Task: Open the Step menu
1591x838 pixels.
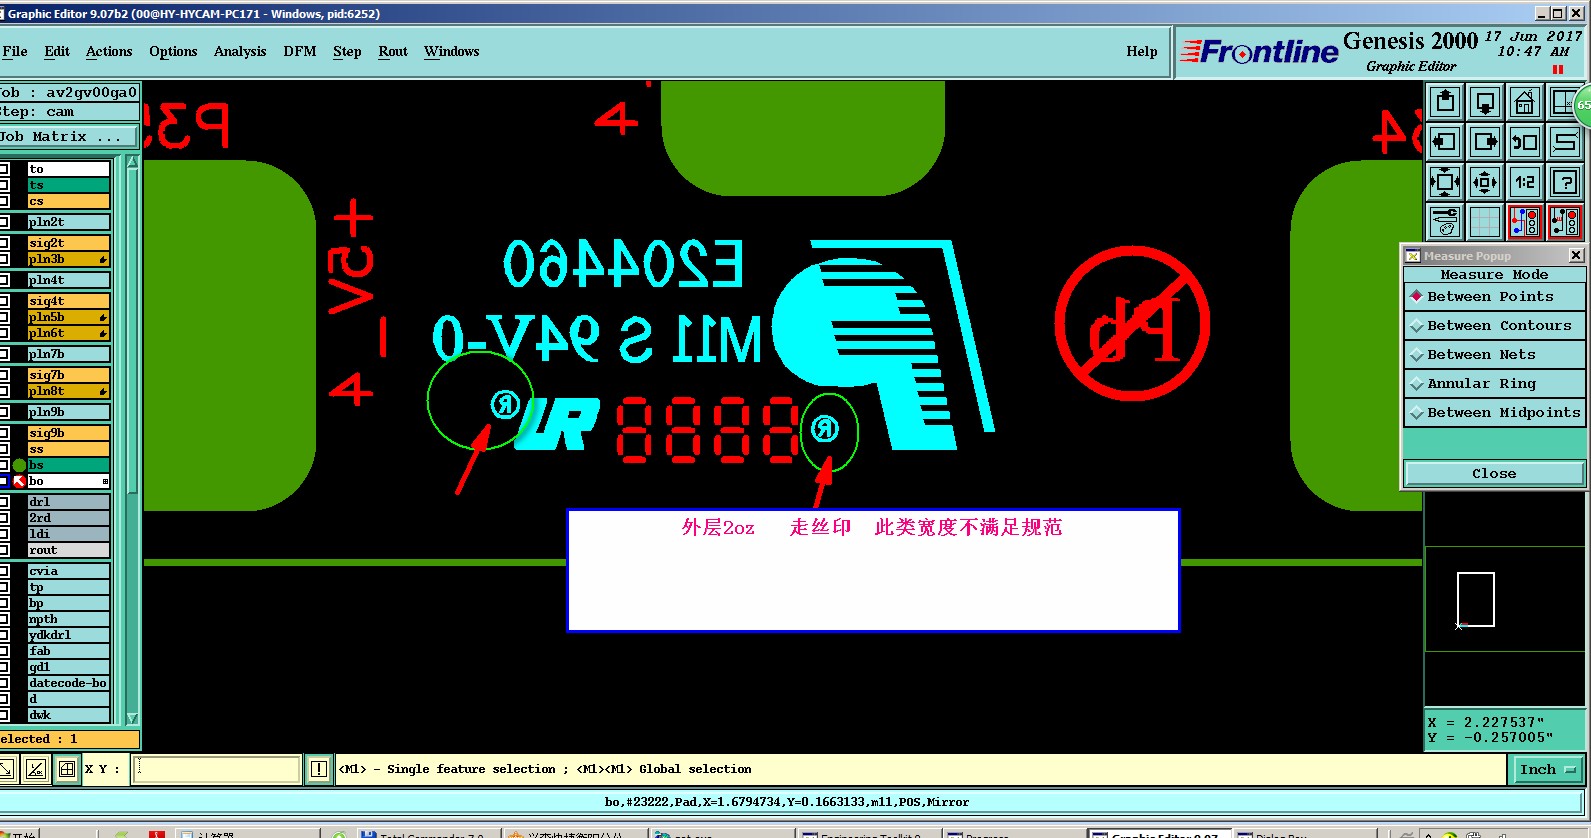Action: click(347, 52)
